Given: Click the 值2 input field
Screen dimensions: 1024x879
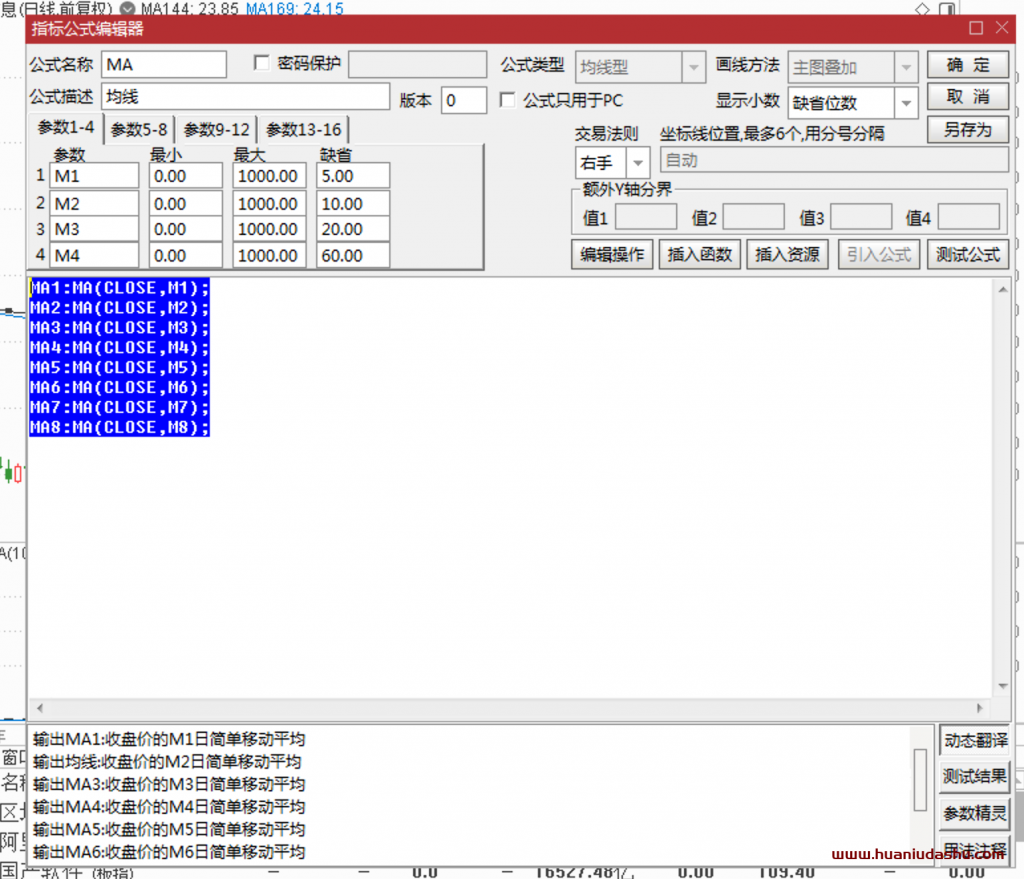Looking at the screenshot, I should 754,217.
